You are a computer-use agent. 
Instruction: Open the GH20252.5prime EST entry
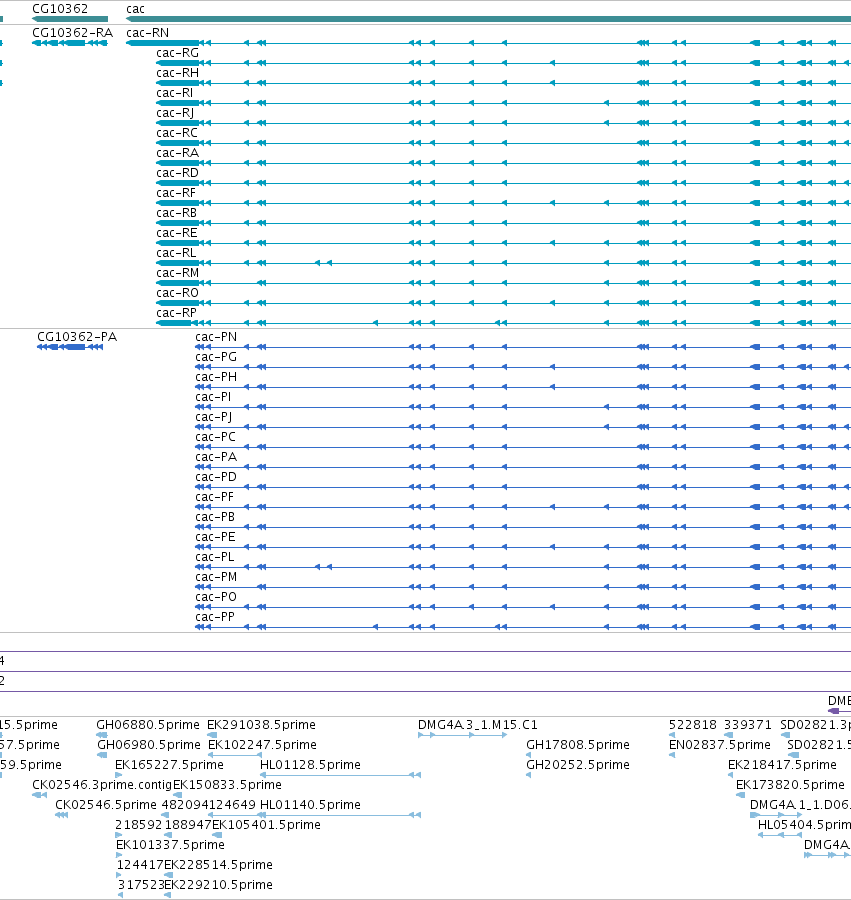click(x=578, y=765)
